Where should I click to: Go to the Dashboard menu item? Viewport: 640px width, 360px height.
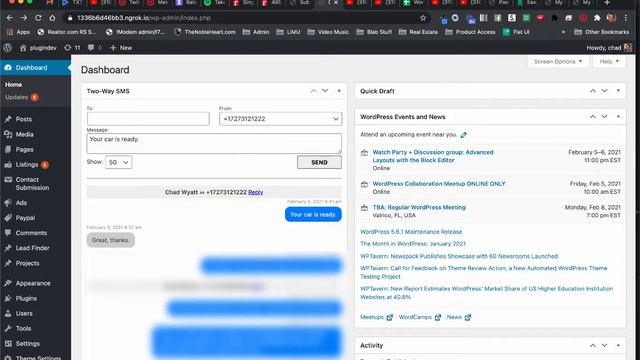coord(36,68)
